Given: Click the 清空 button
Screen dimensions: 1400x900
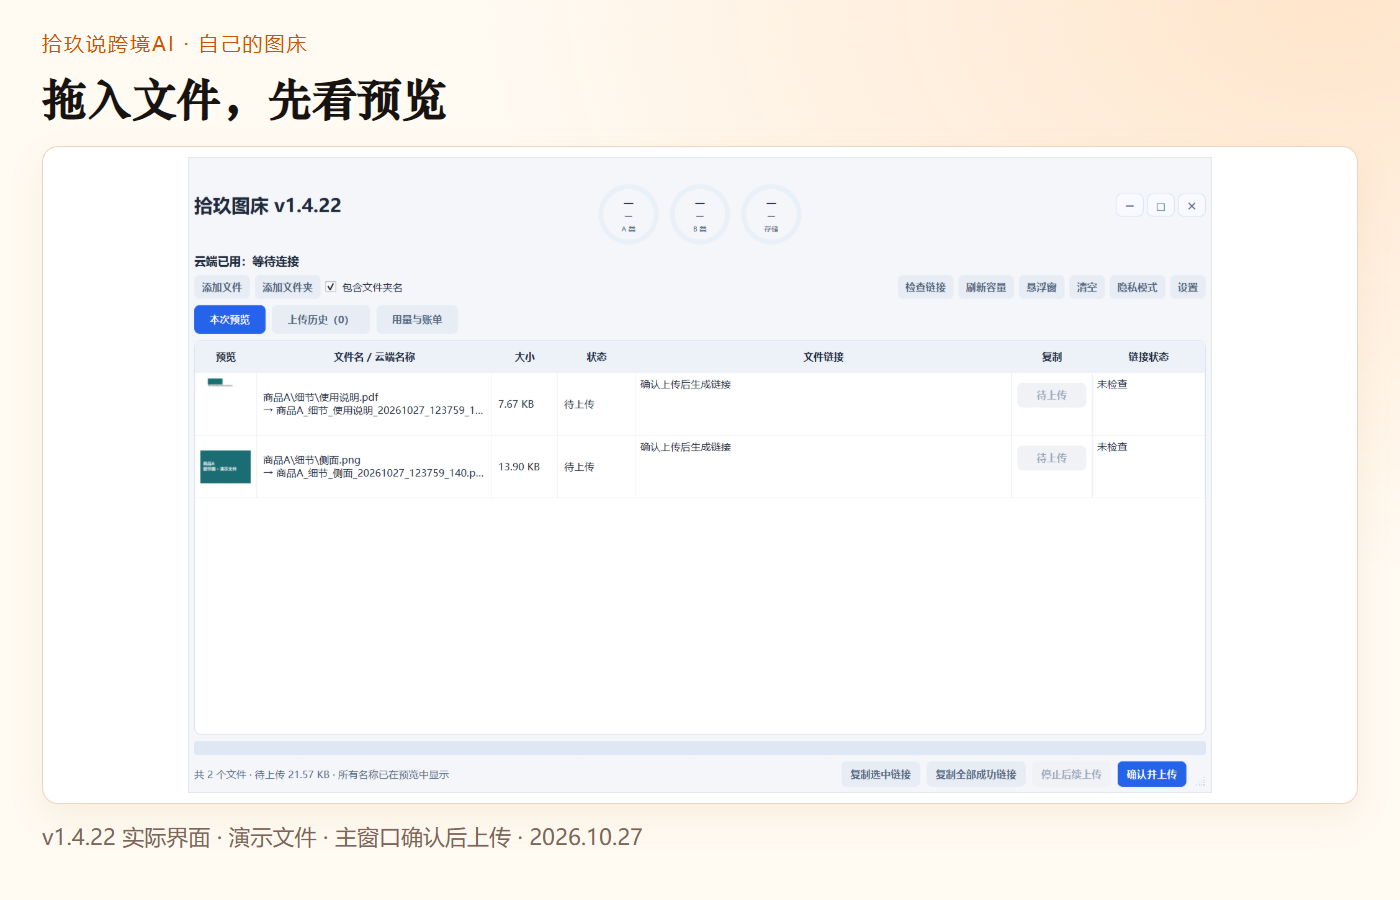Looking at the screenshot, I should point(1087,287).
